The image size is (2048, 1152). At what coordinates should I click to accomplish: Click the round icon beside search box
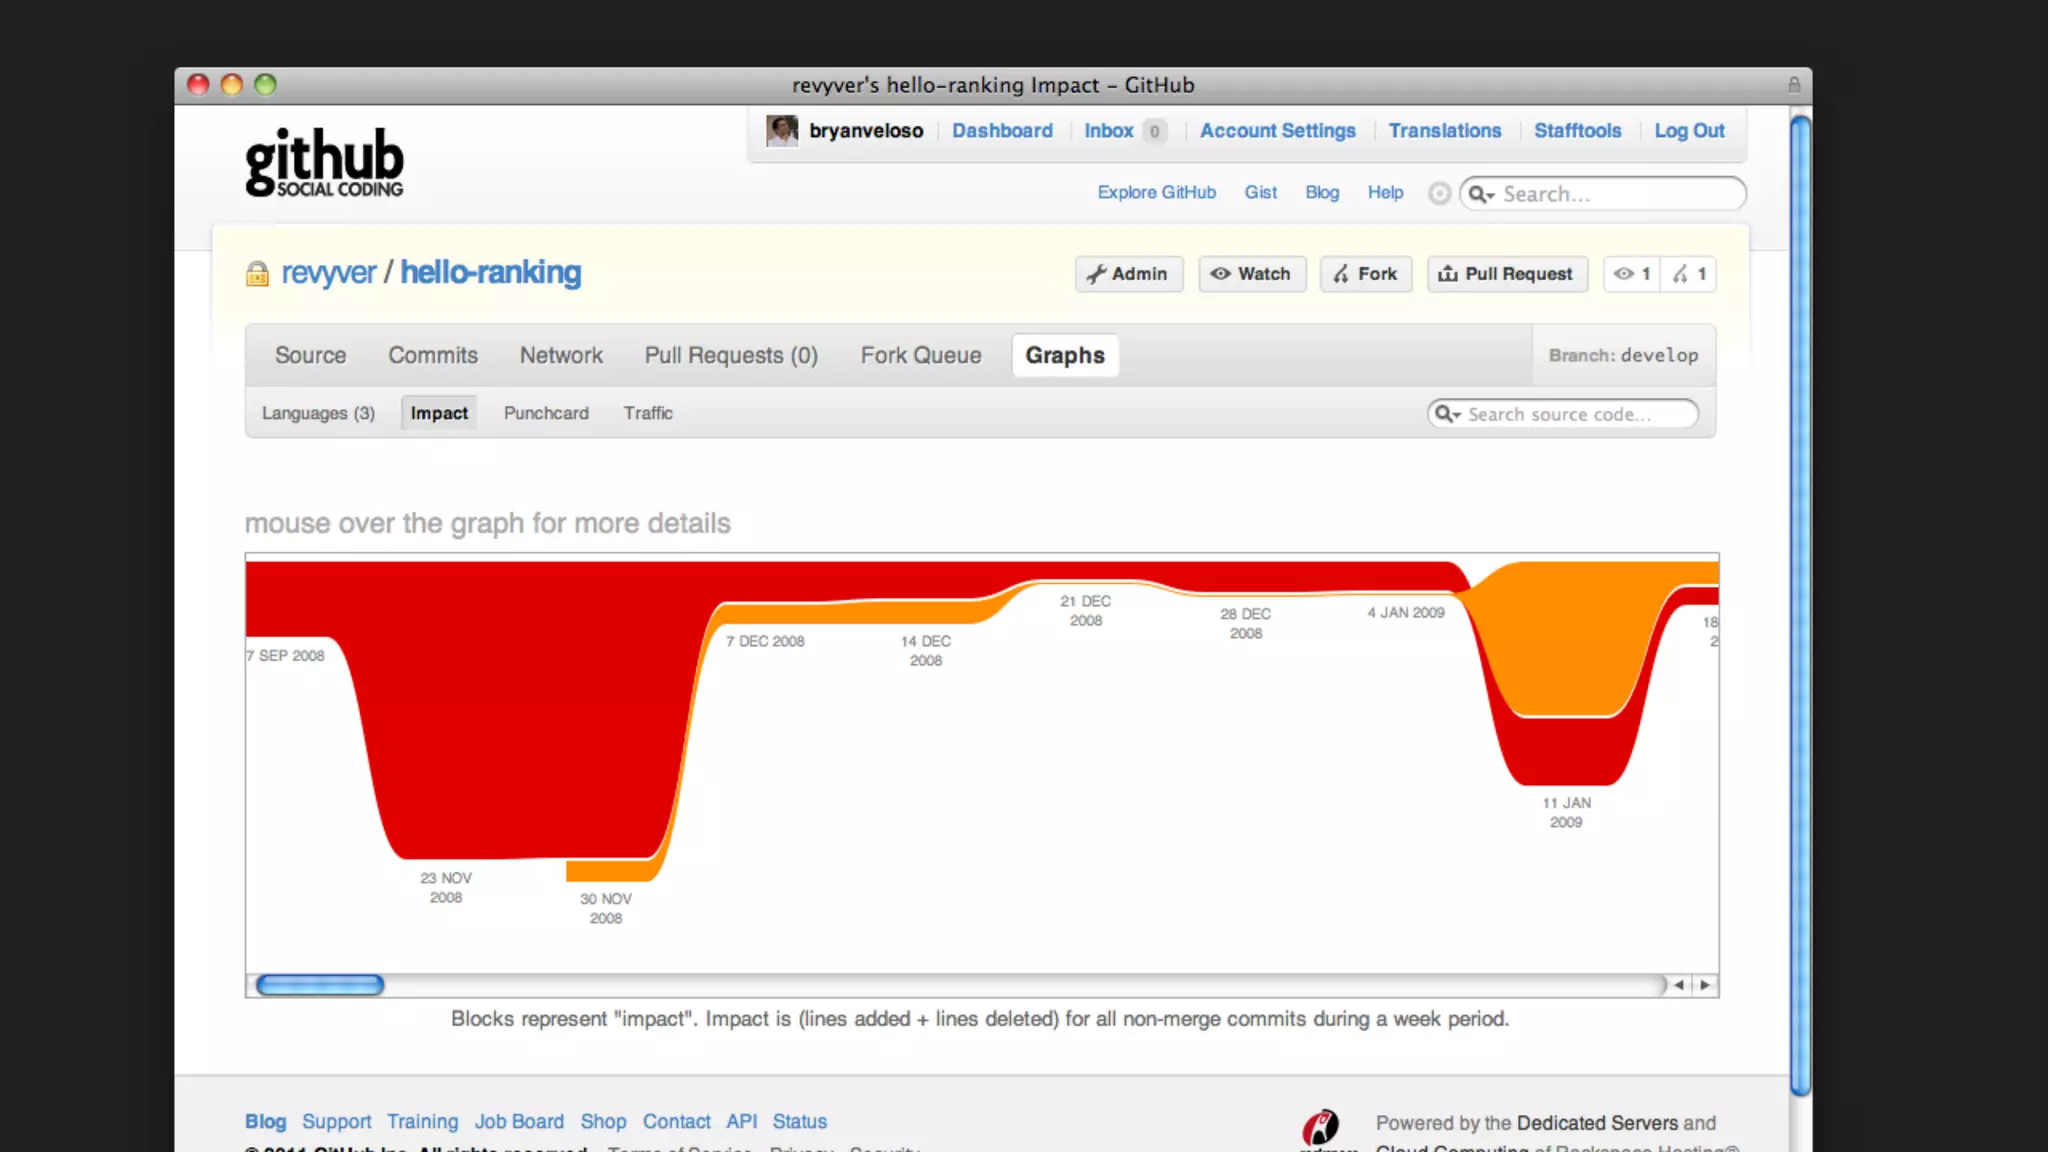tap(1438, 194)
